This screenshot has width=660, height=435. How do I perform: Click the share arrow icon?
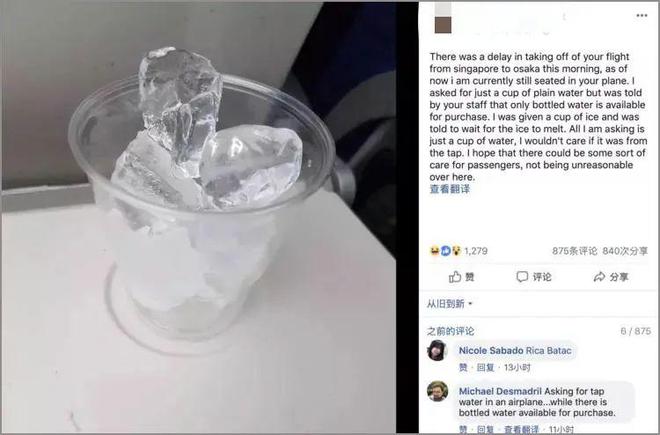point(599,277)
